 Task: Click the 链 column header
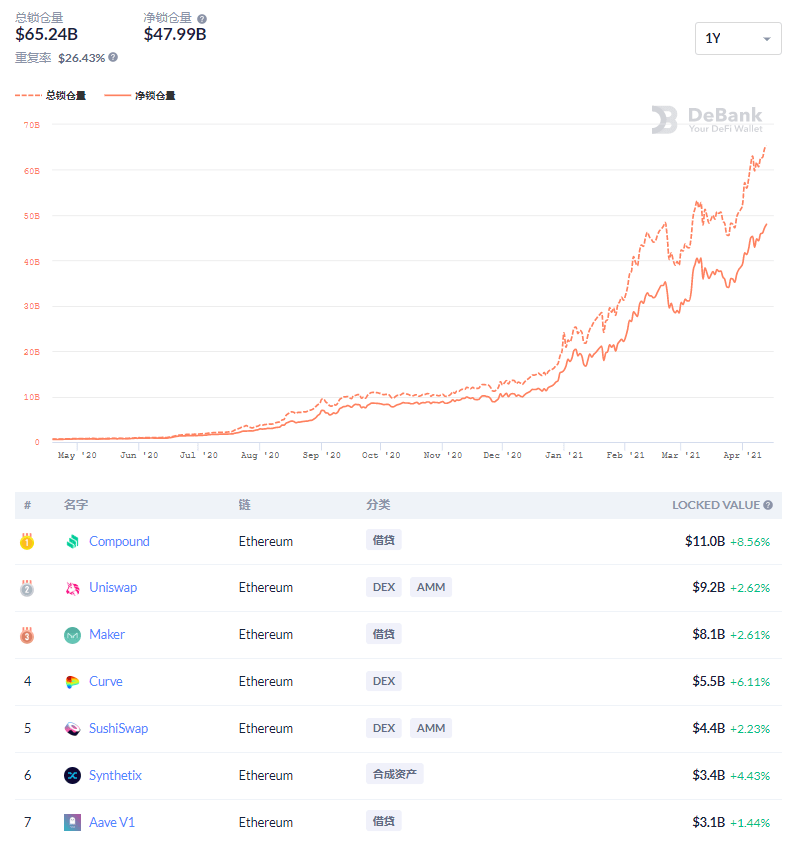[245, 505]
